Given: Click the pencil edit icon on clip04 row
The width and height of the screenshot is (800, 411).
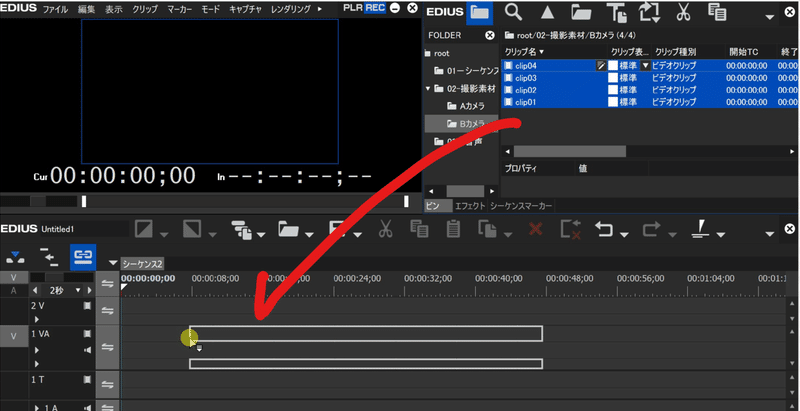Looking at the screenshot, I should [x=601, y=65].
